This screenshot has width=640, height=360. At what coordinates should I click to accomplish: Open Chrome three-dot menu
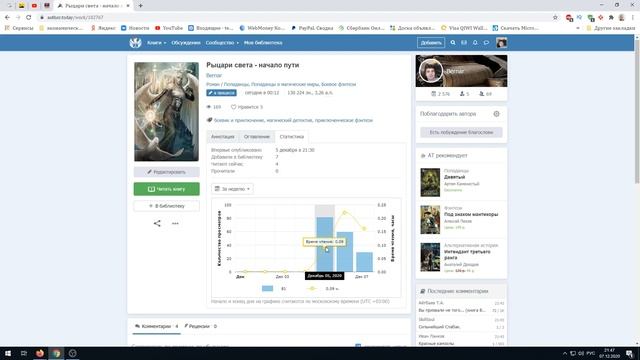(633, 18)
